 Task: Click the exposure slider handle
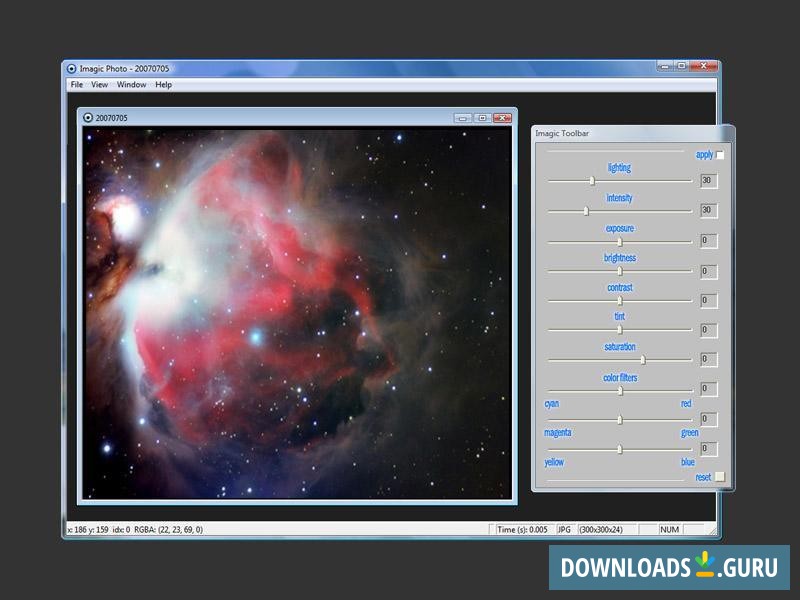coord(620,241)
